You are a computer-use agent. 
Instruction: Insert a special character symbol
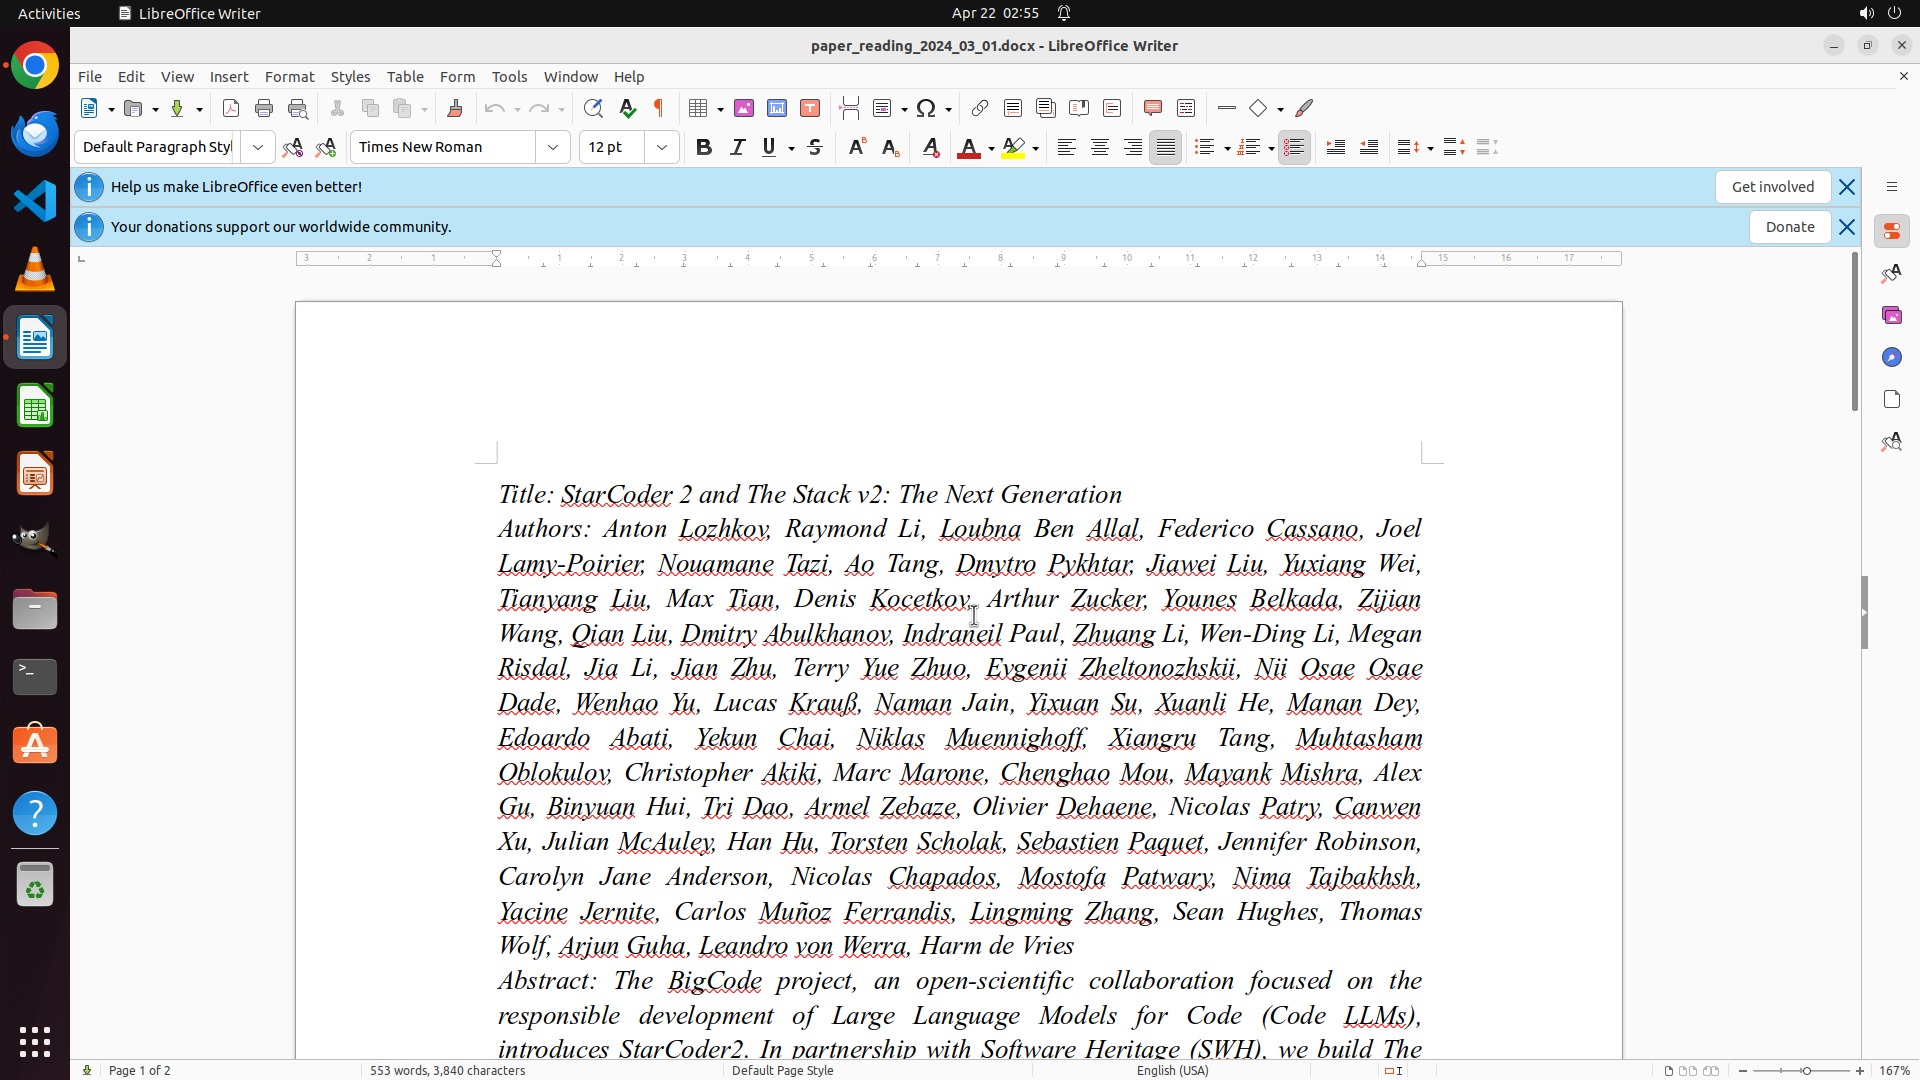(926, 108)
